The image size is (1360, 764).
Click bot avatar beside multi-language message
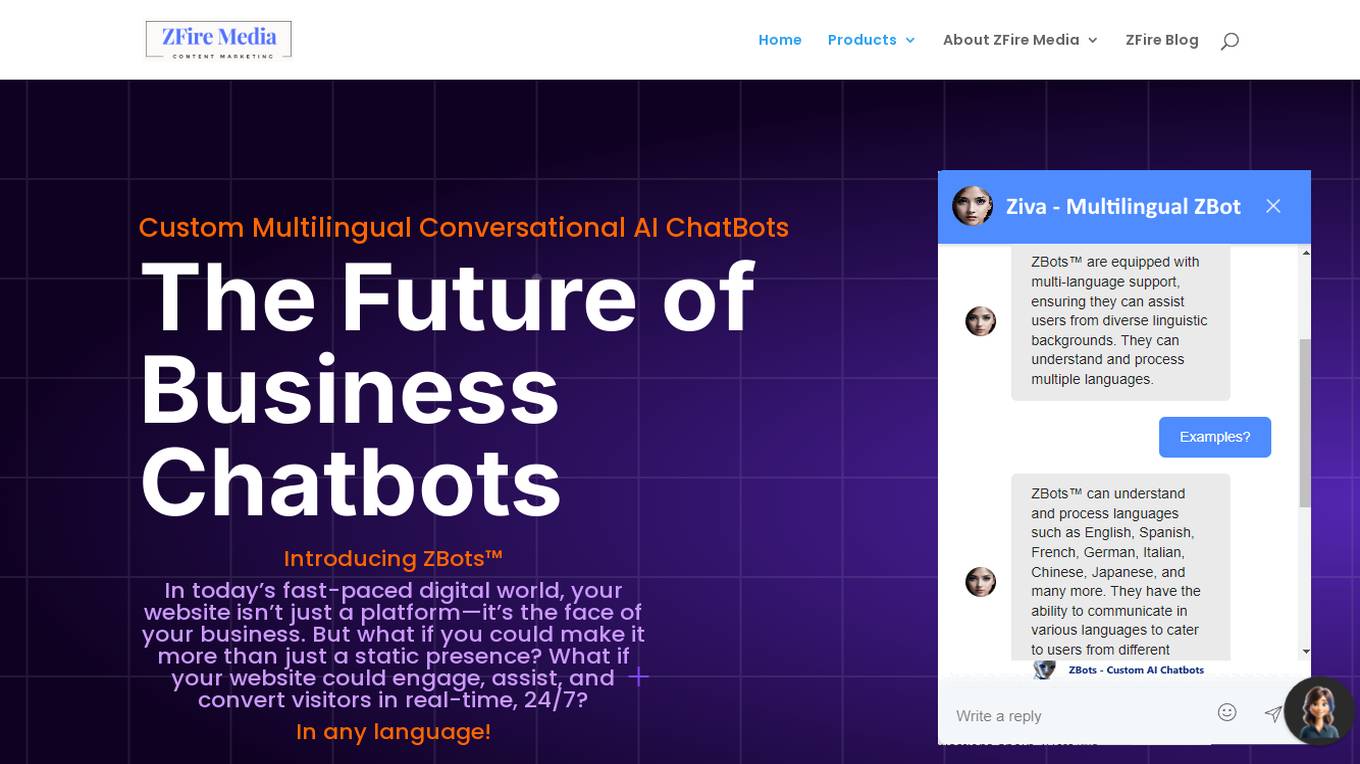pyautogui.click(x=980, y=321)
